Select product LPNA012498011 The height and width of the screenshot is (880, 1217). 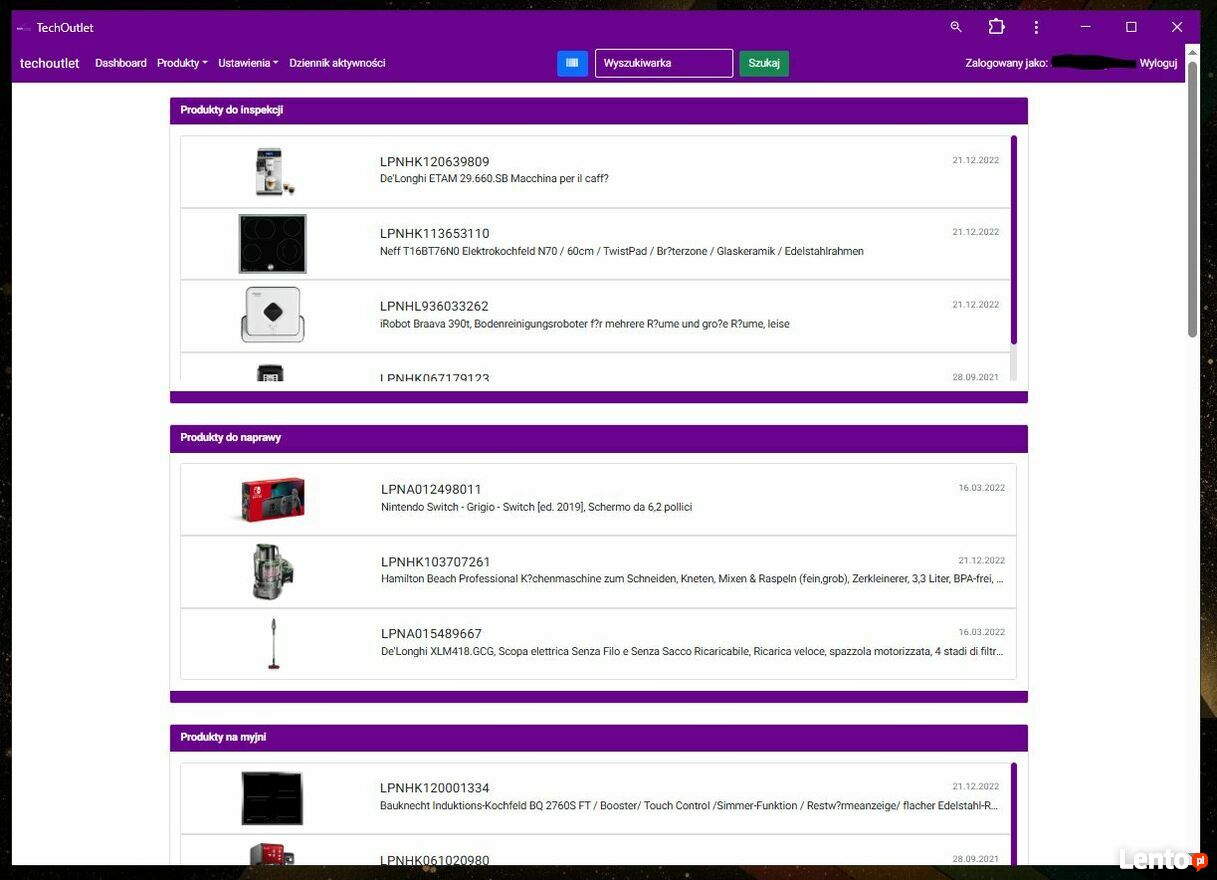click(431, 489)
